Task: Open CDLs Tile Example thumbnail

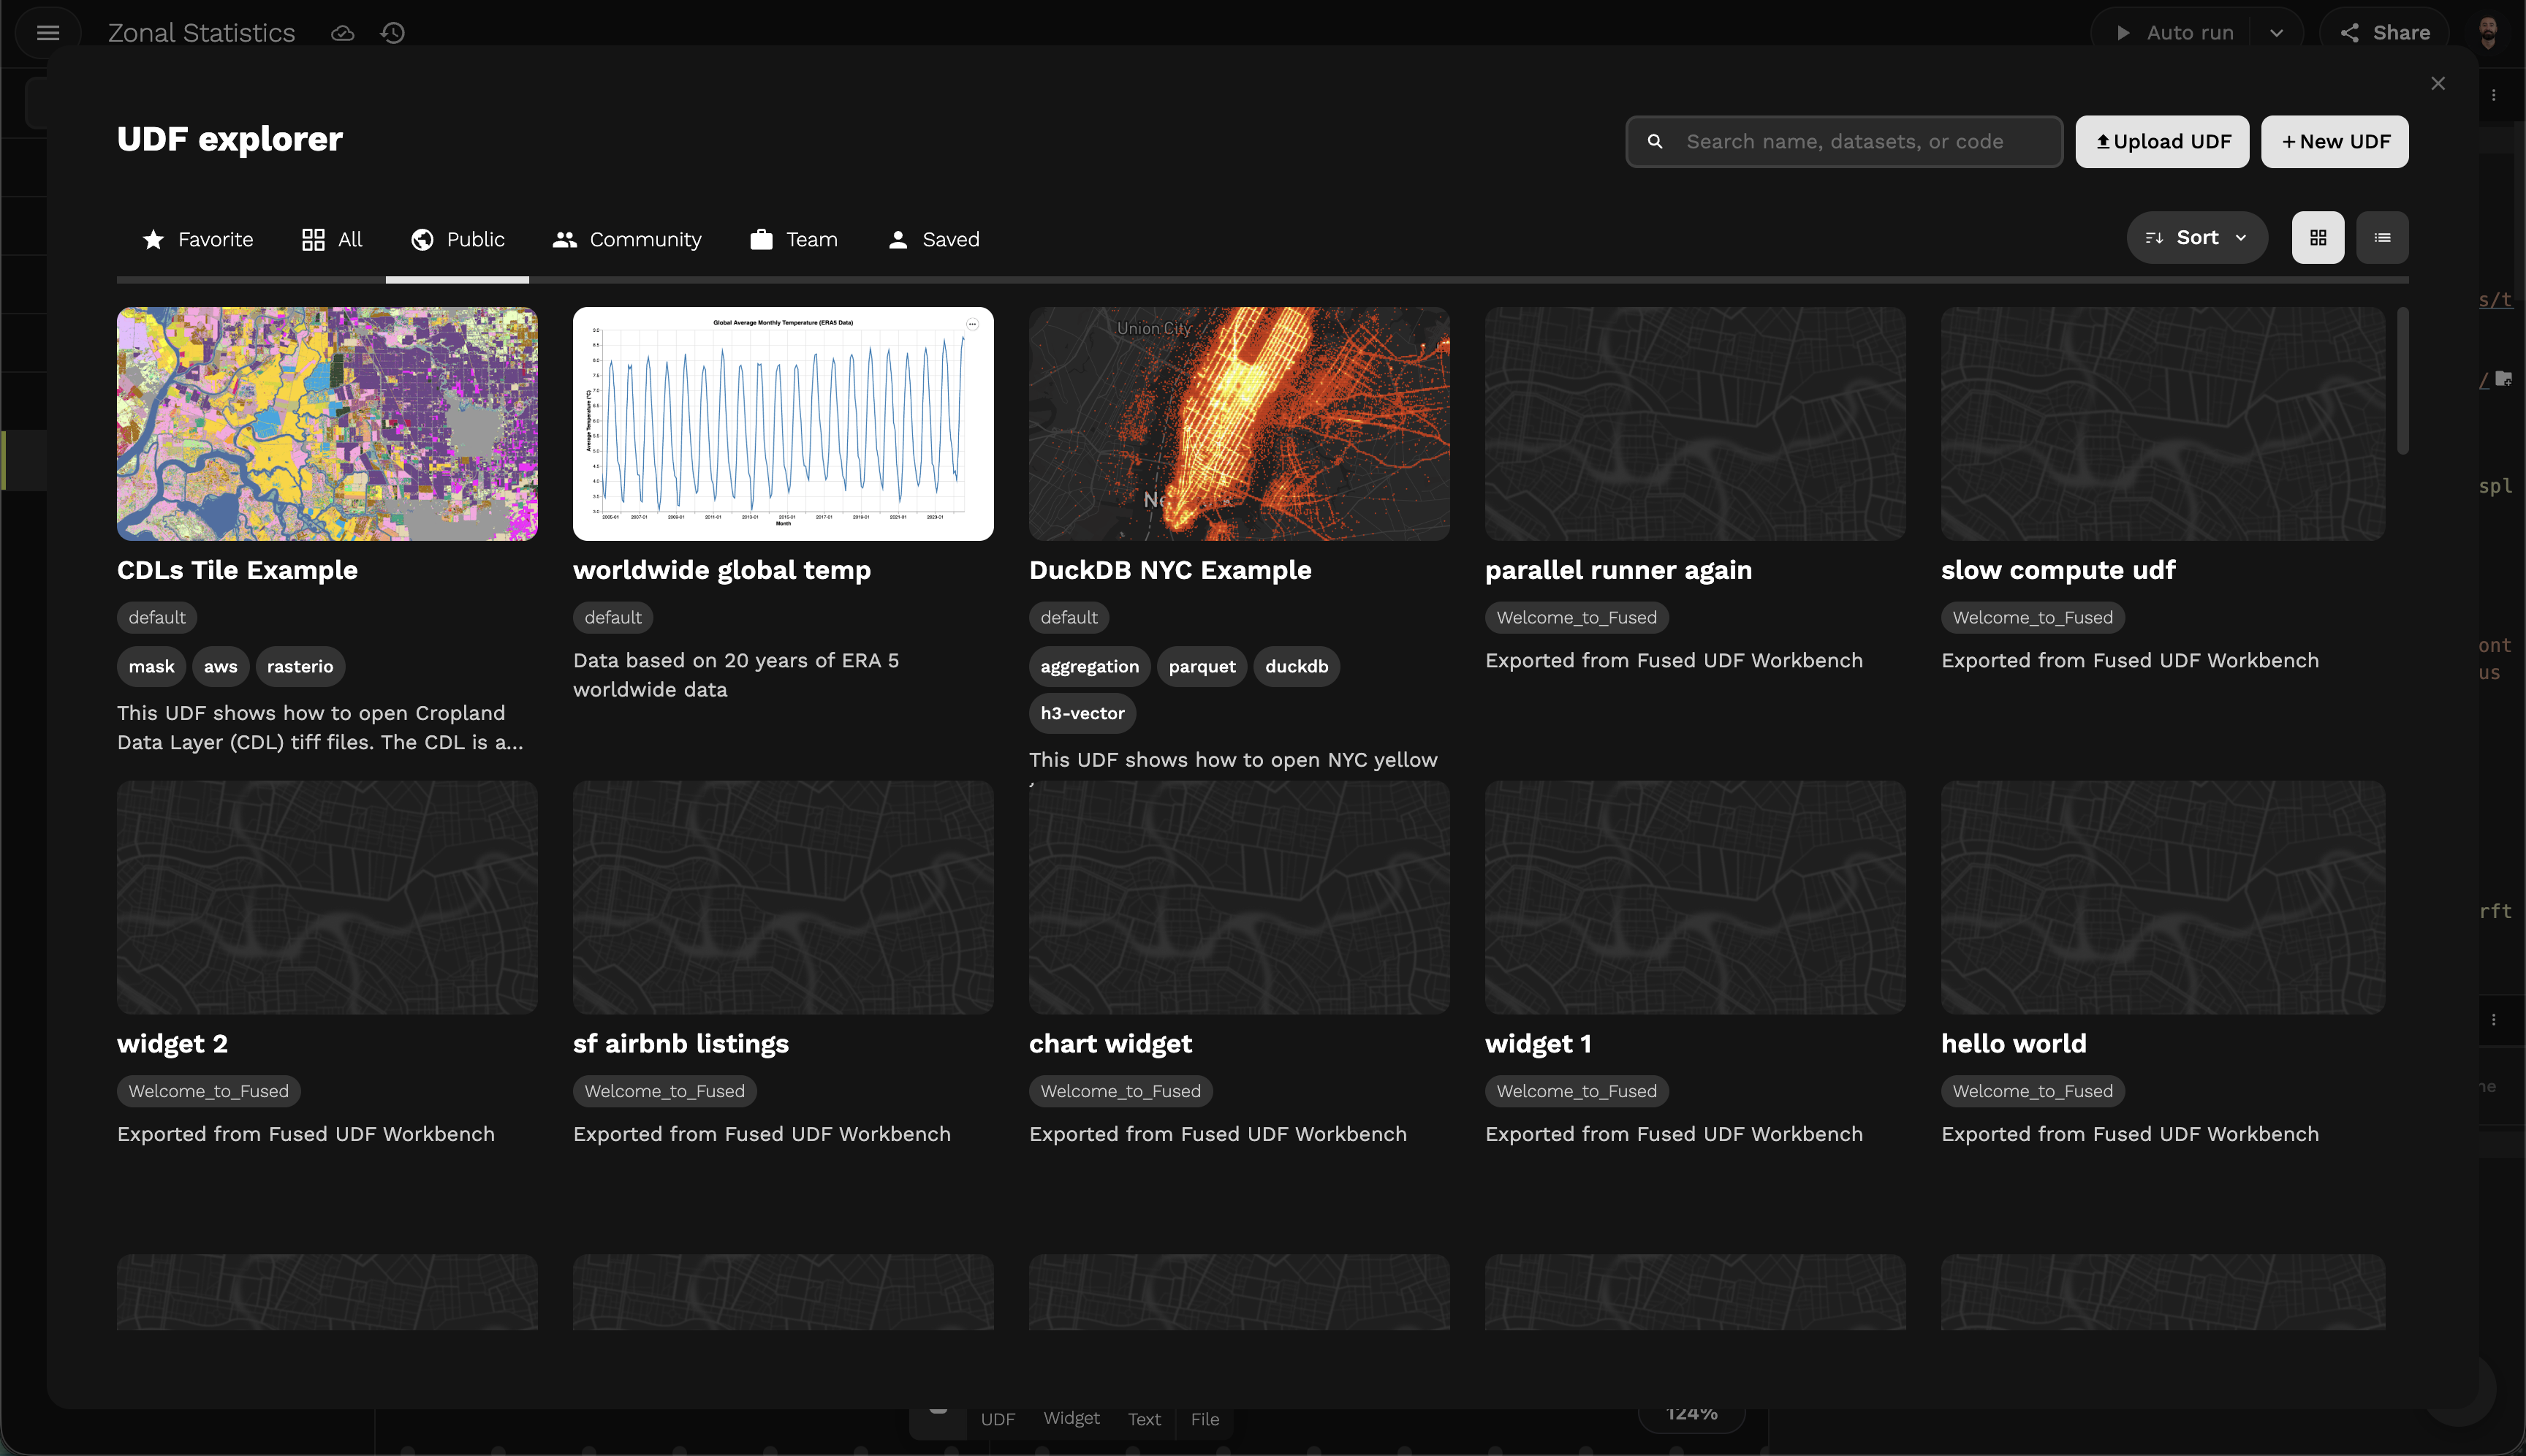Action: tap(327, 424)
